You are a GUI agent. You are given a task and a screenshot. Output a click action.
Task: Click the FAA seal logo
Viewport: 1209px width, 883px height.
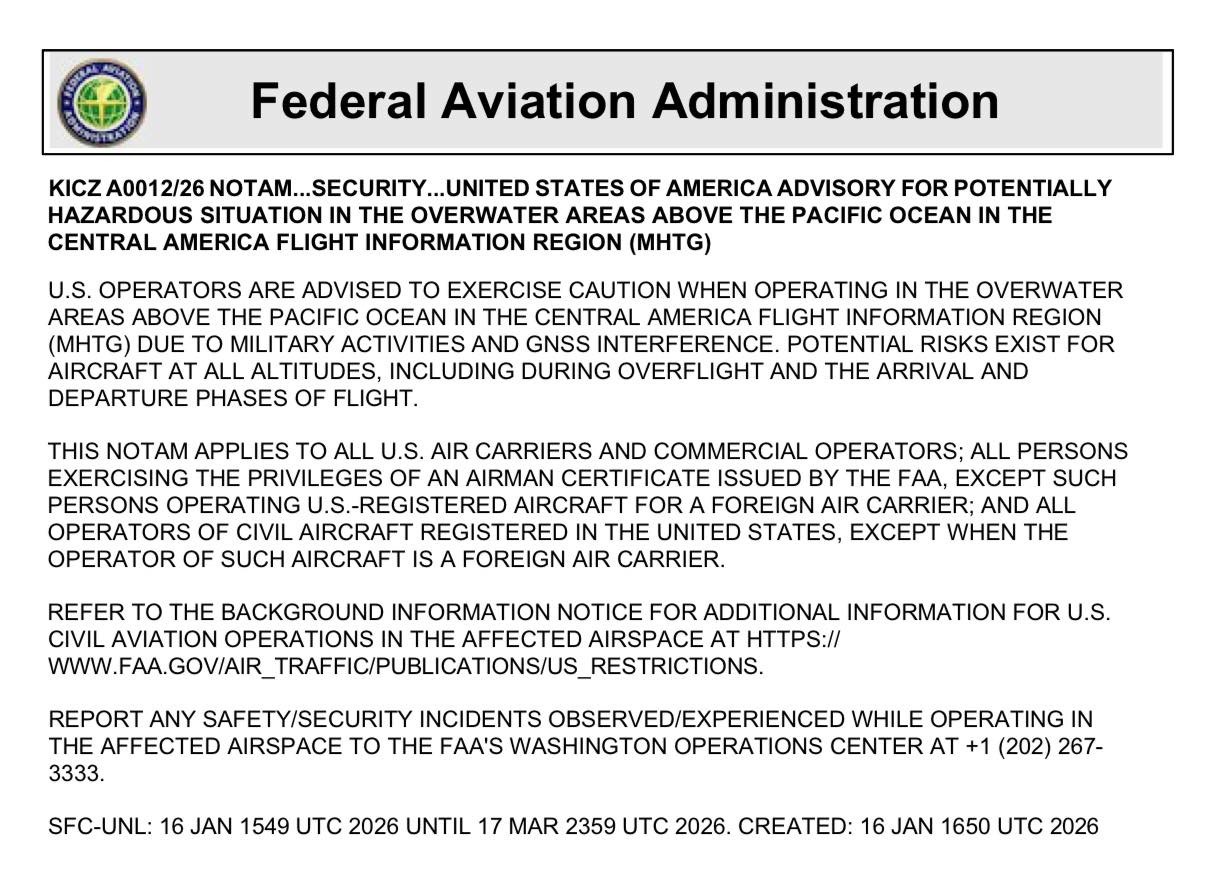pyautogui.click(x=101, y=102)
